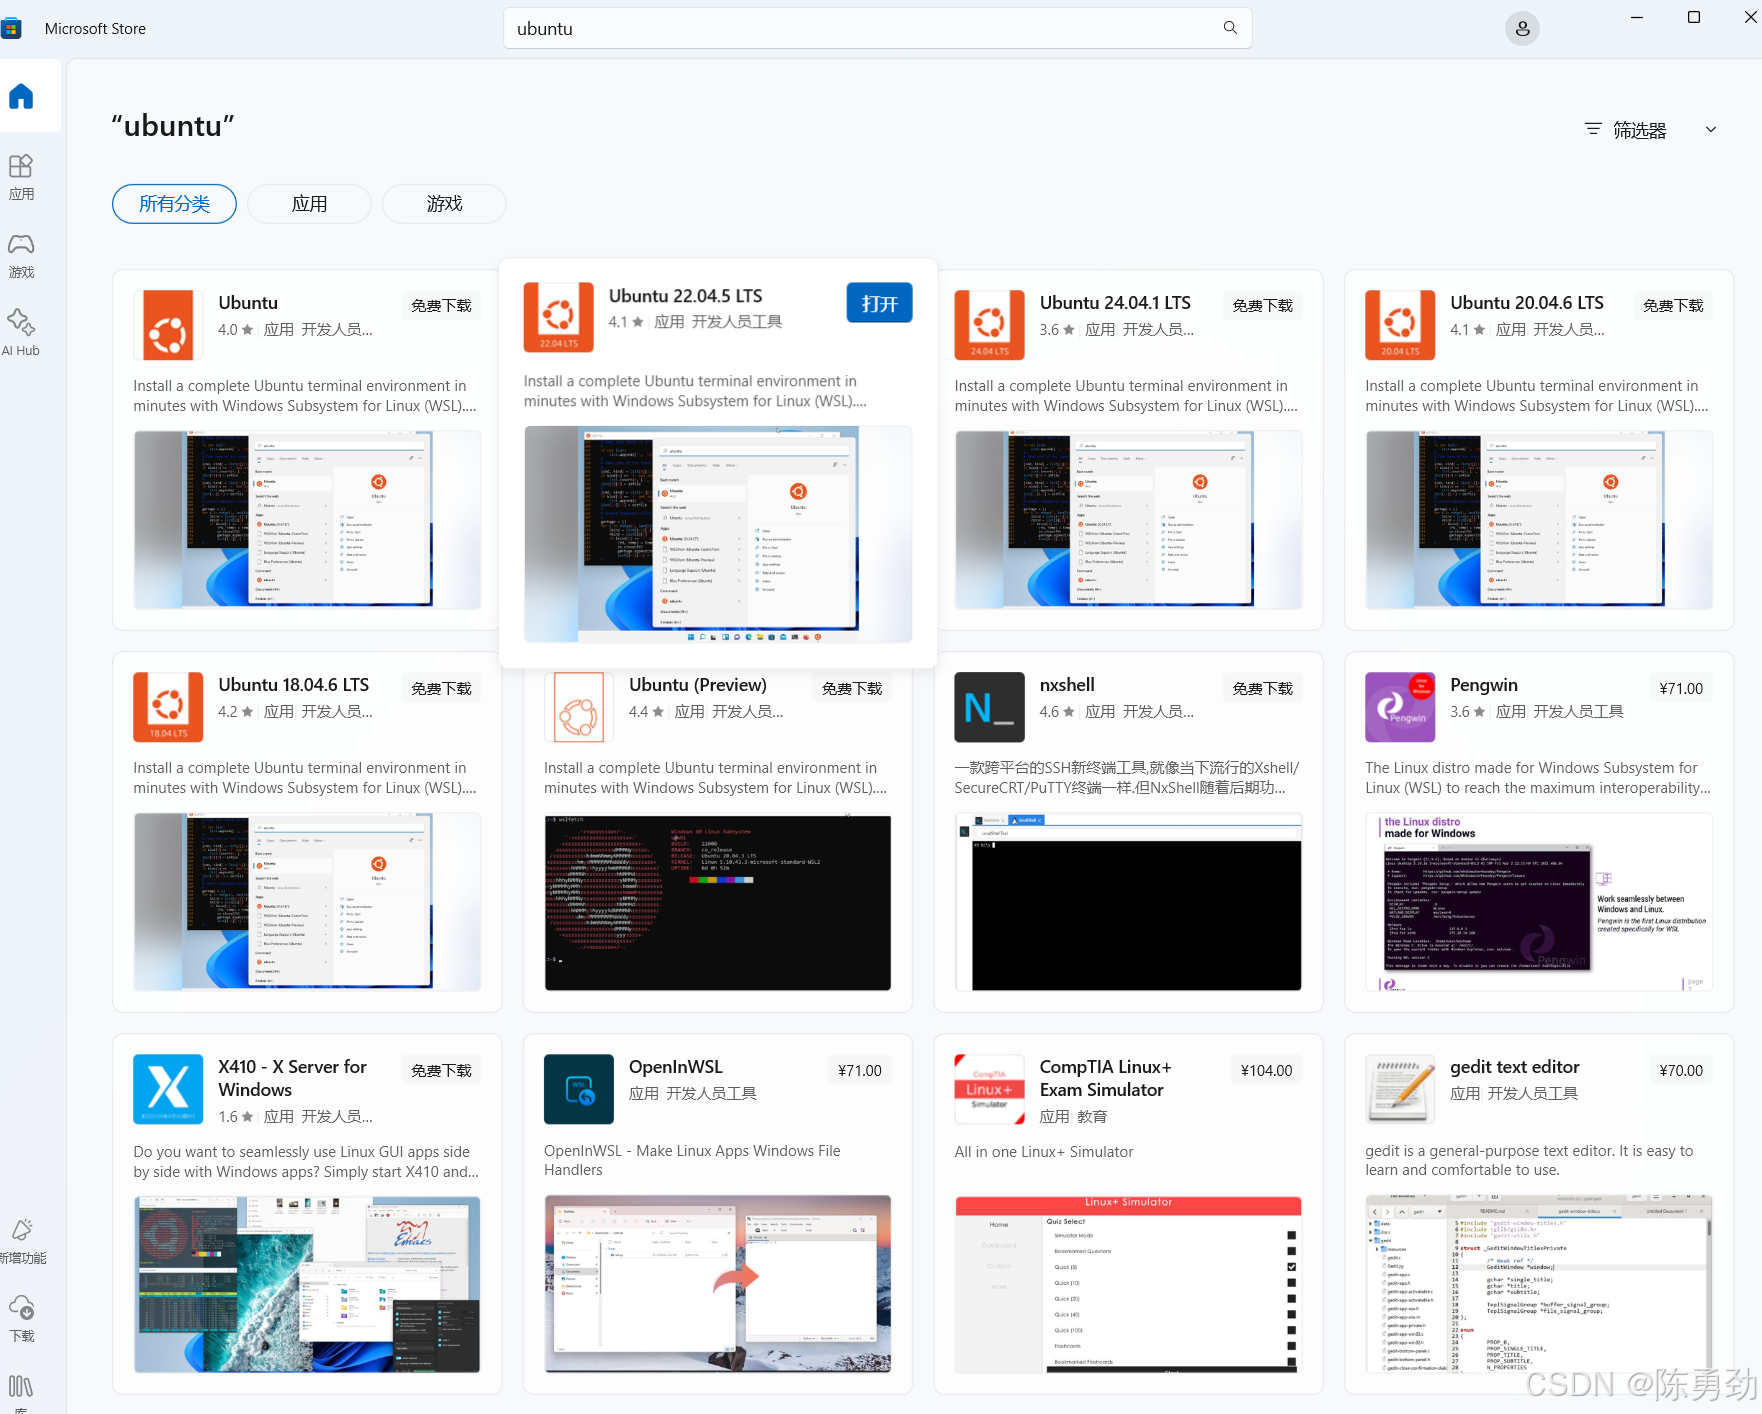This screenshot has width=1762, height=1414.
Task: Click the ¥71.00 price on Pengwin
Action: (1681, 689)
